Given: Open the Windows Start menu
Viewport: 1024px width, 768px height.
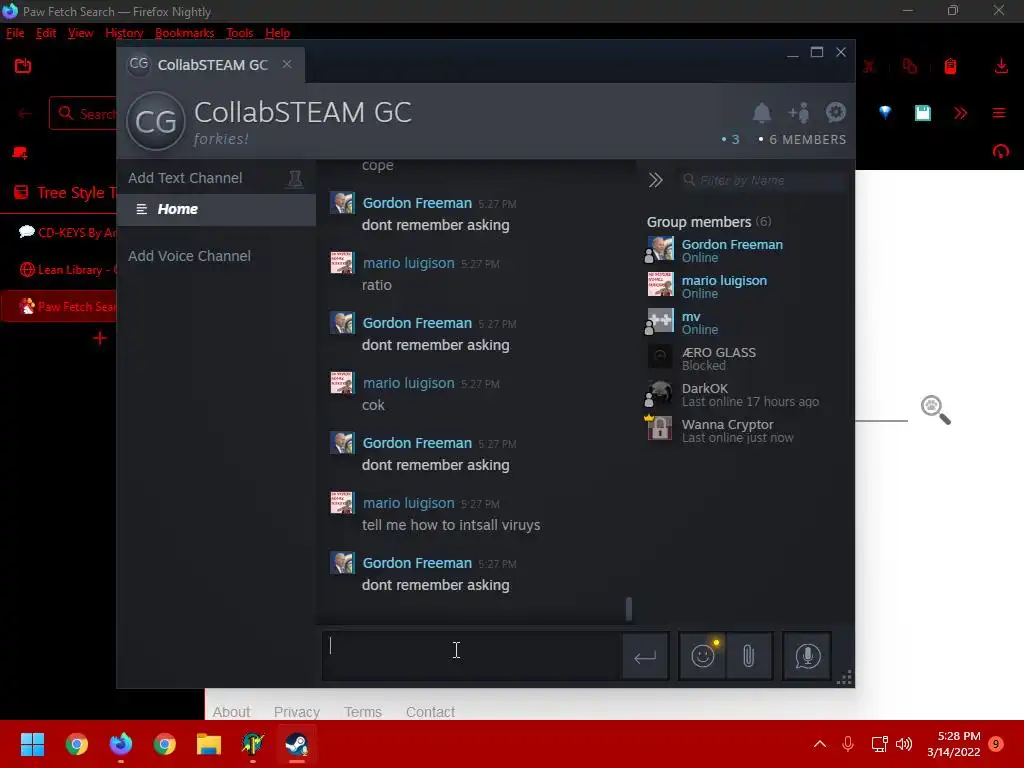Looking at the screenshot, I should 32,744.
